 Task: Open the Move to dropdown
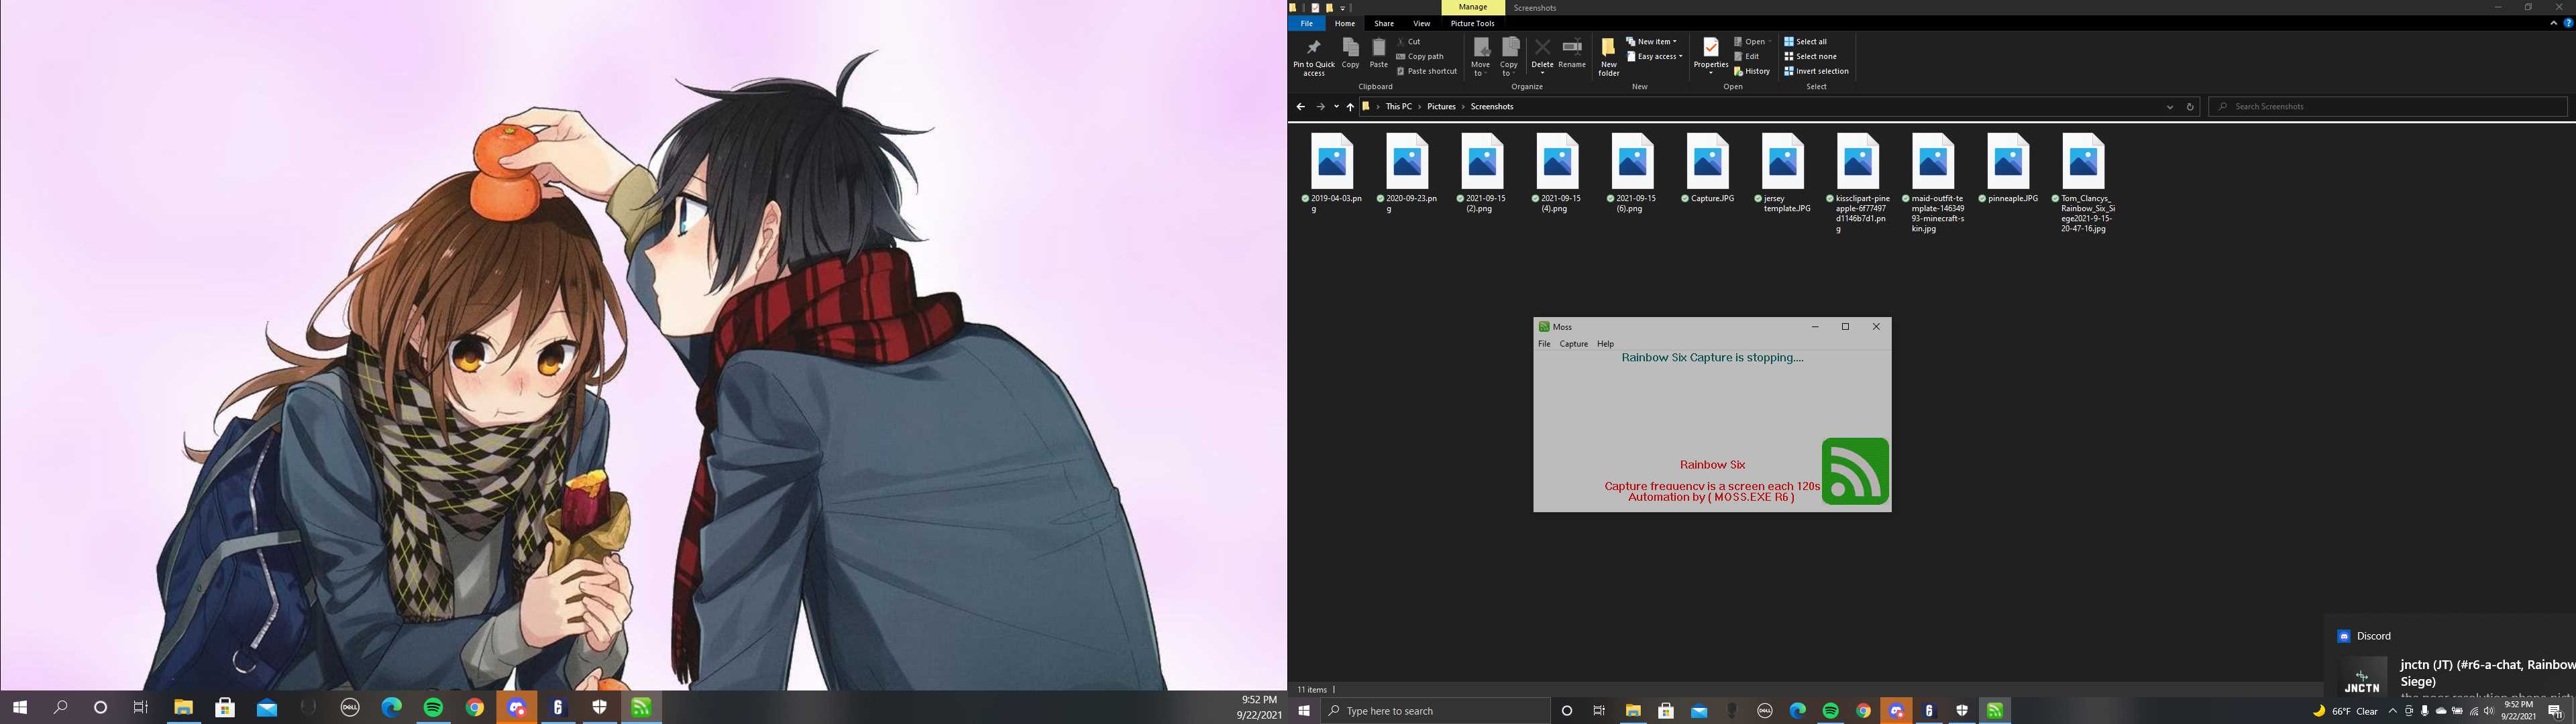coord(1480,57)
